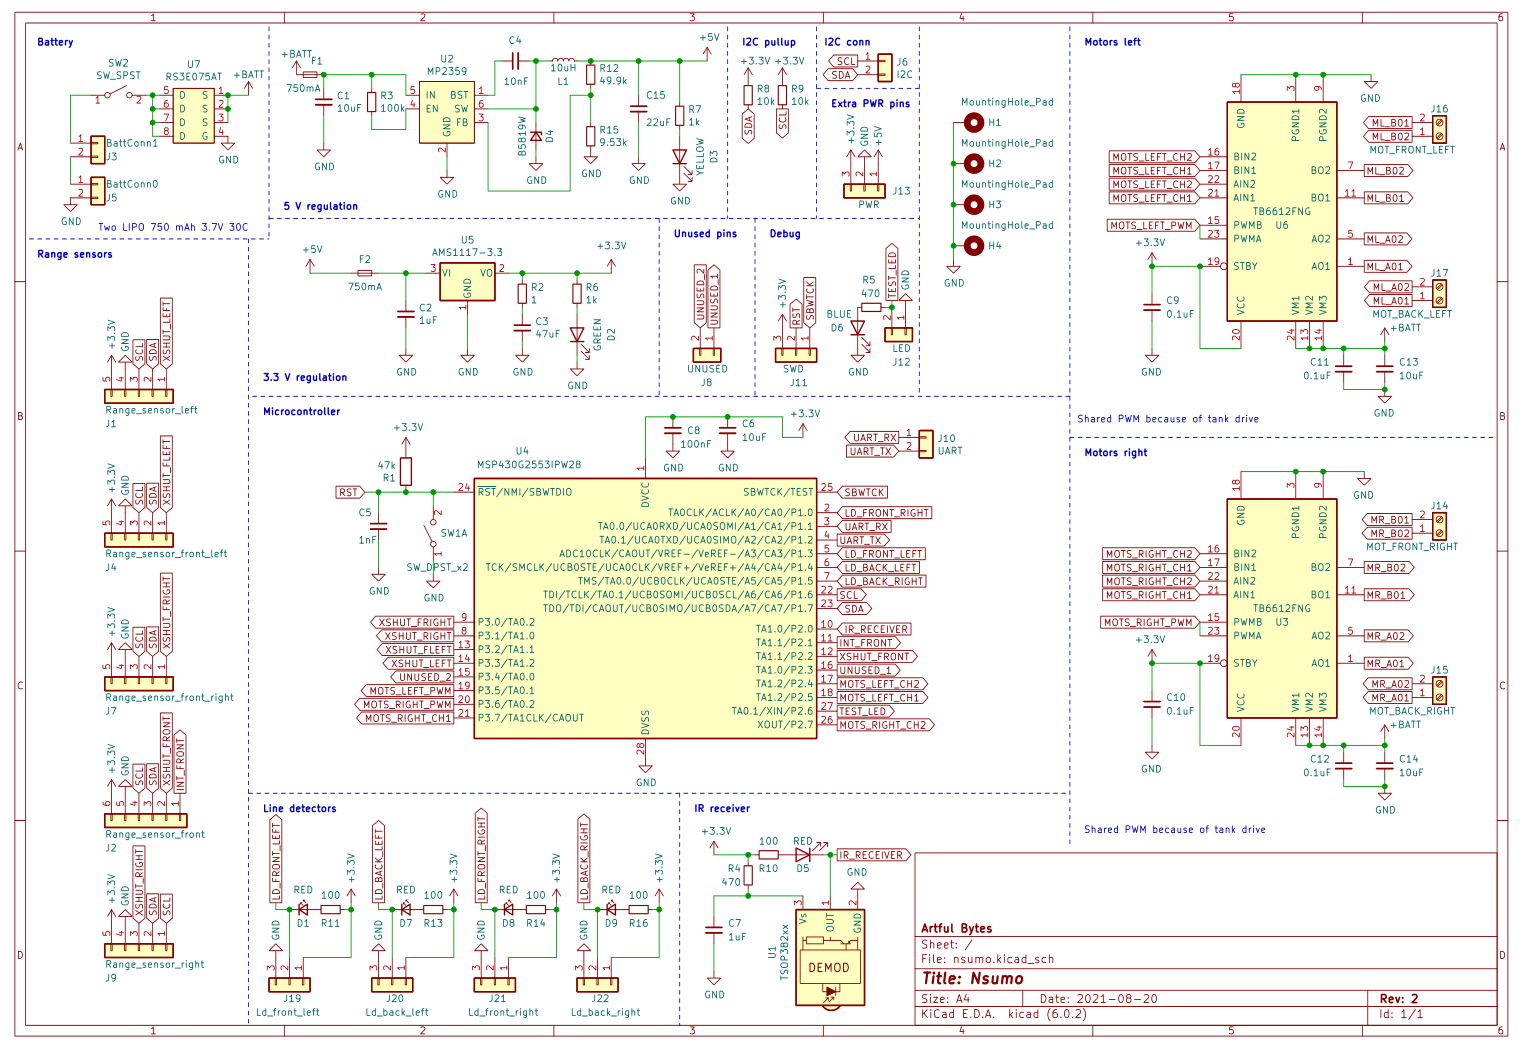The height and width of the screenshot is (1050, 1524).
Task: Click the yellow LED D3
Action: click(680, 157)
